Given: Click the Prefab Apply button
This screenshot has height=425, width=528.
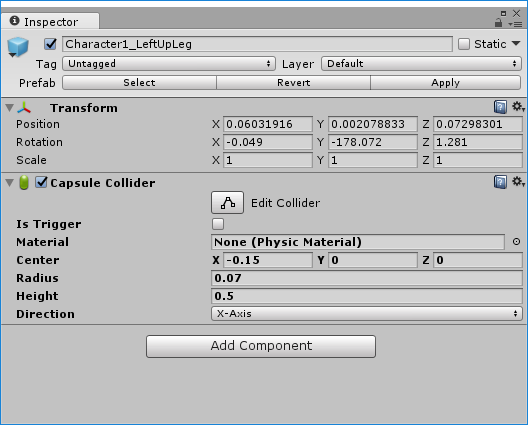Looking at the screenshot, I should tap(446, 83).
